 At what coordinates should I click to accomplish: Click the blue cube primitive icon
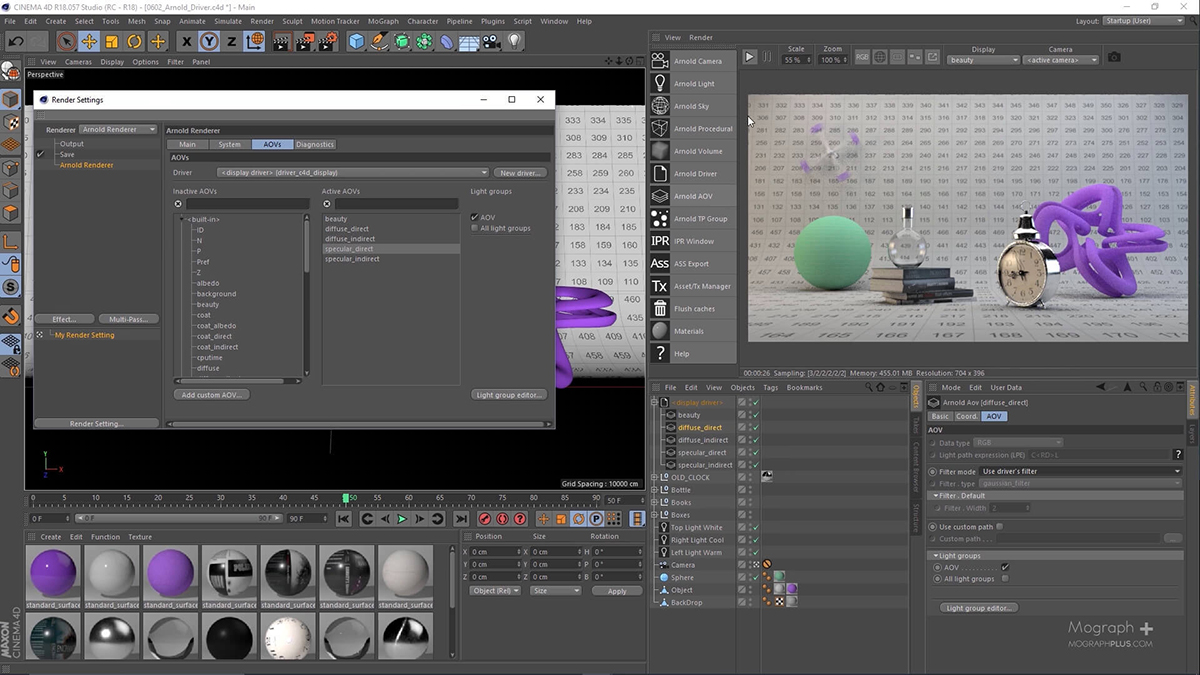click(x=356, y=41)
